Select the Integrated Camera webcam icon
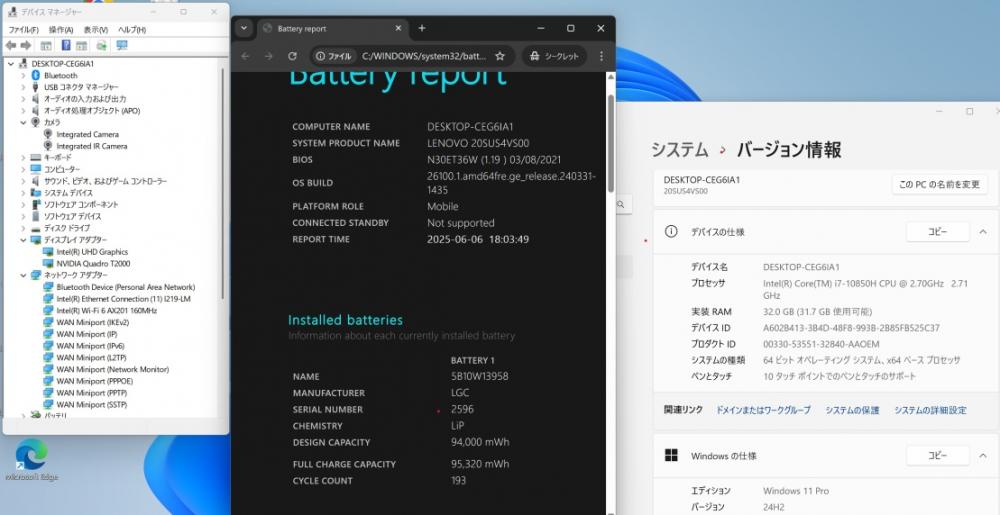 (x=48, y=134)
